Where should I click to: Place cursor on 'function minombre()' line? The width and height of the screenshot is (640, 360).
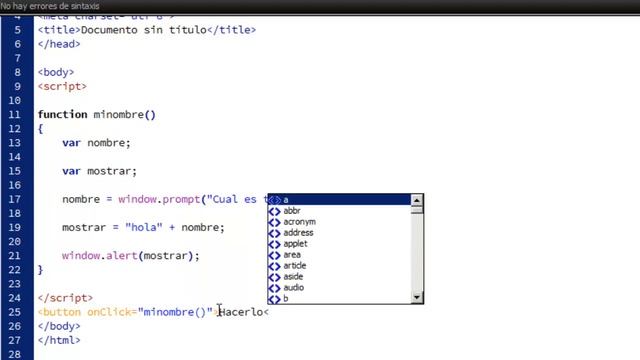pos(97,115)
